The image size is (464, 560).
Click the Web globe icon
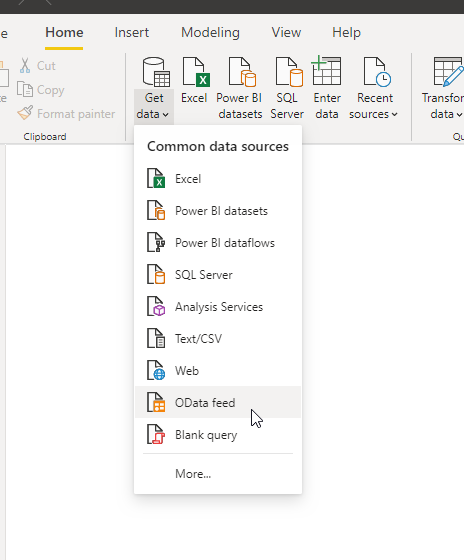[156, 370]
